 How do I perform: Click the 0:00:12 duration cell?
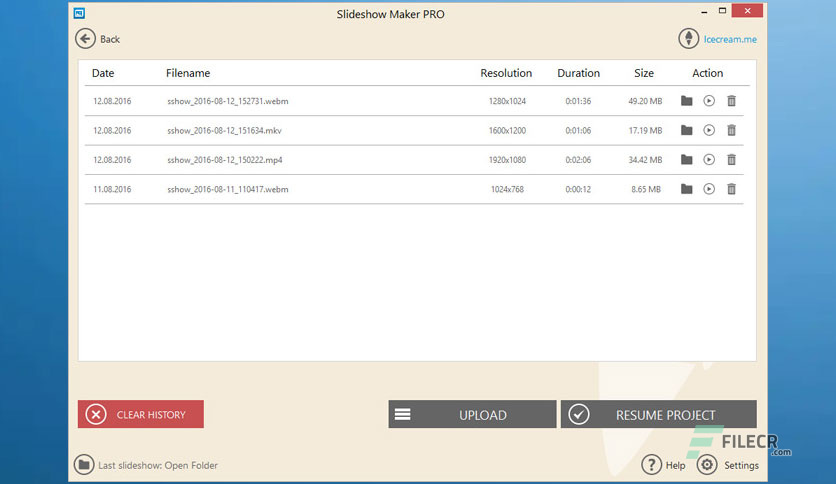(x=578, y=189)
